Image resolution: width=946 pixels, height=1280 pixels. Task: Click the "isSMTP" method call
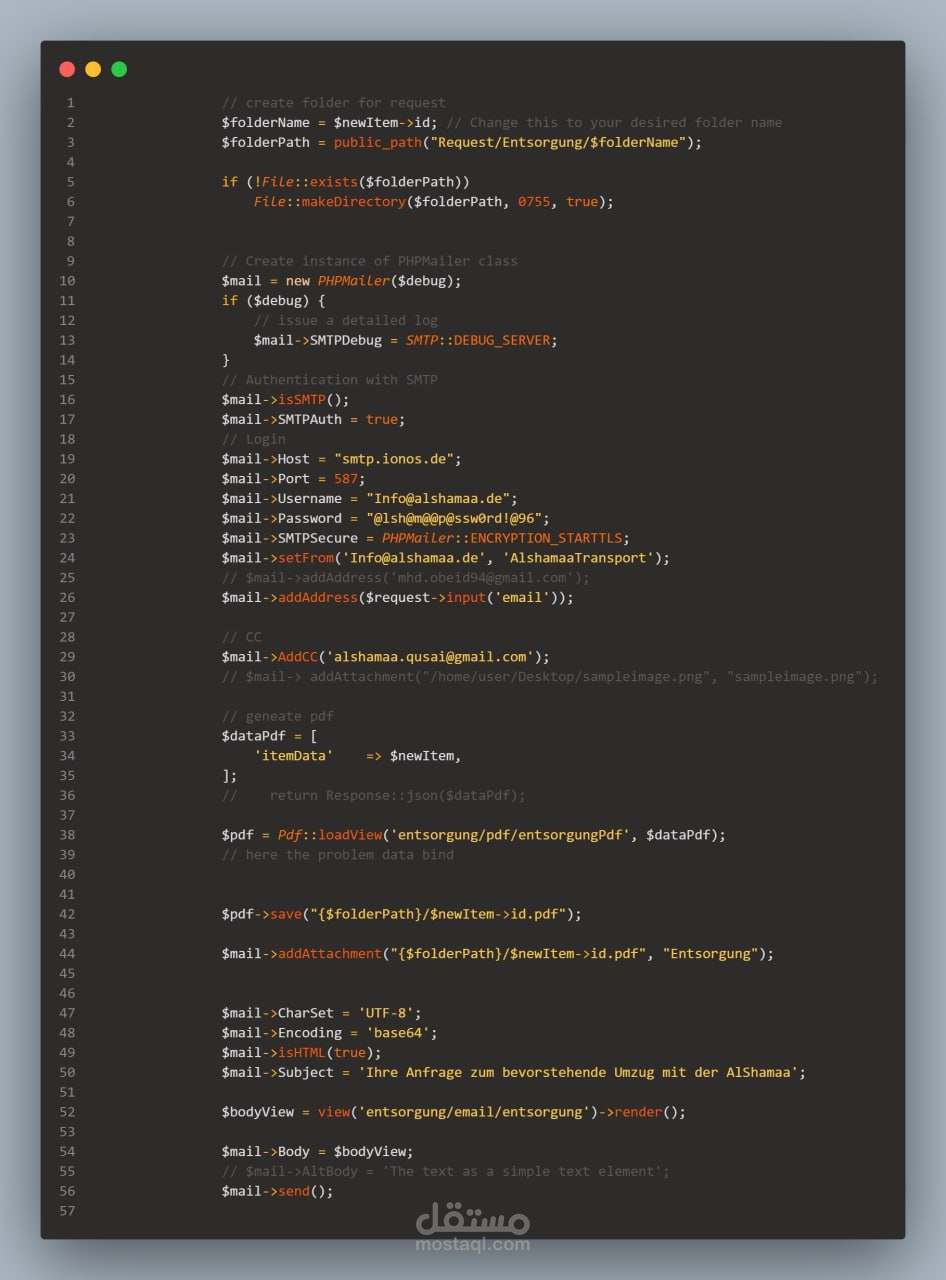(302, 399)
